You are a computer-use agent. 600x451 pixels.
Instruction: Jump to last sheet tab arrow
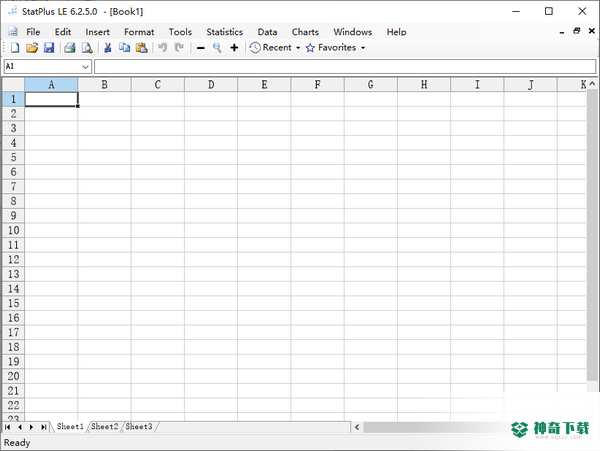point(44,427)
